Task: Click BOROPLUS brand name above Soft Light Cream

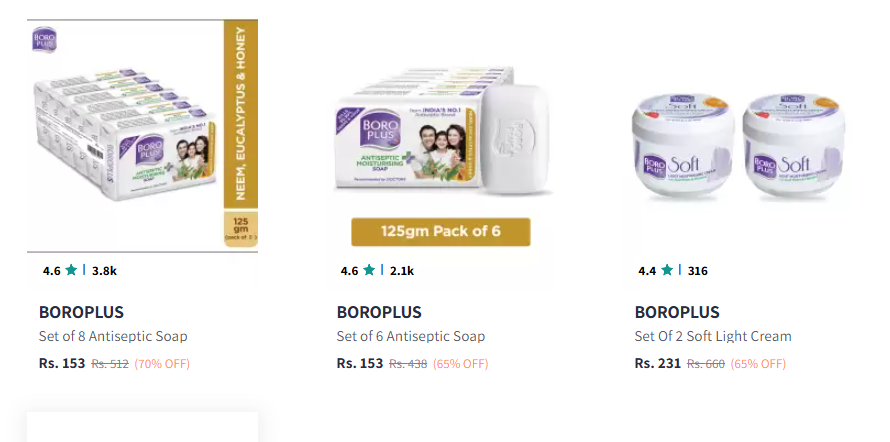Action: click(677, 312)
